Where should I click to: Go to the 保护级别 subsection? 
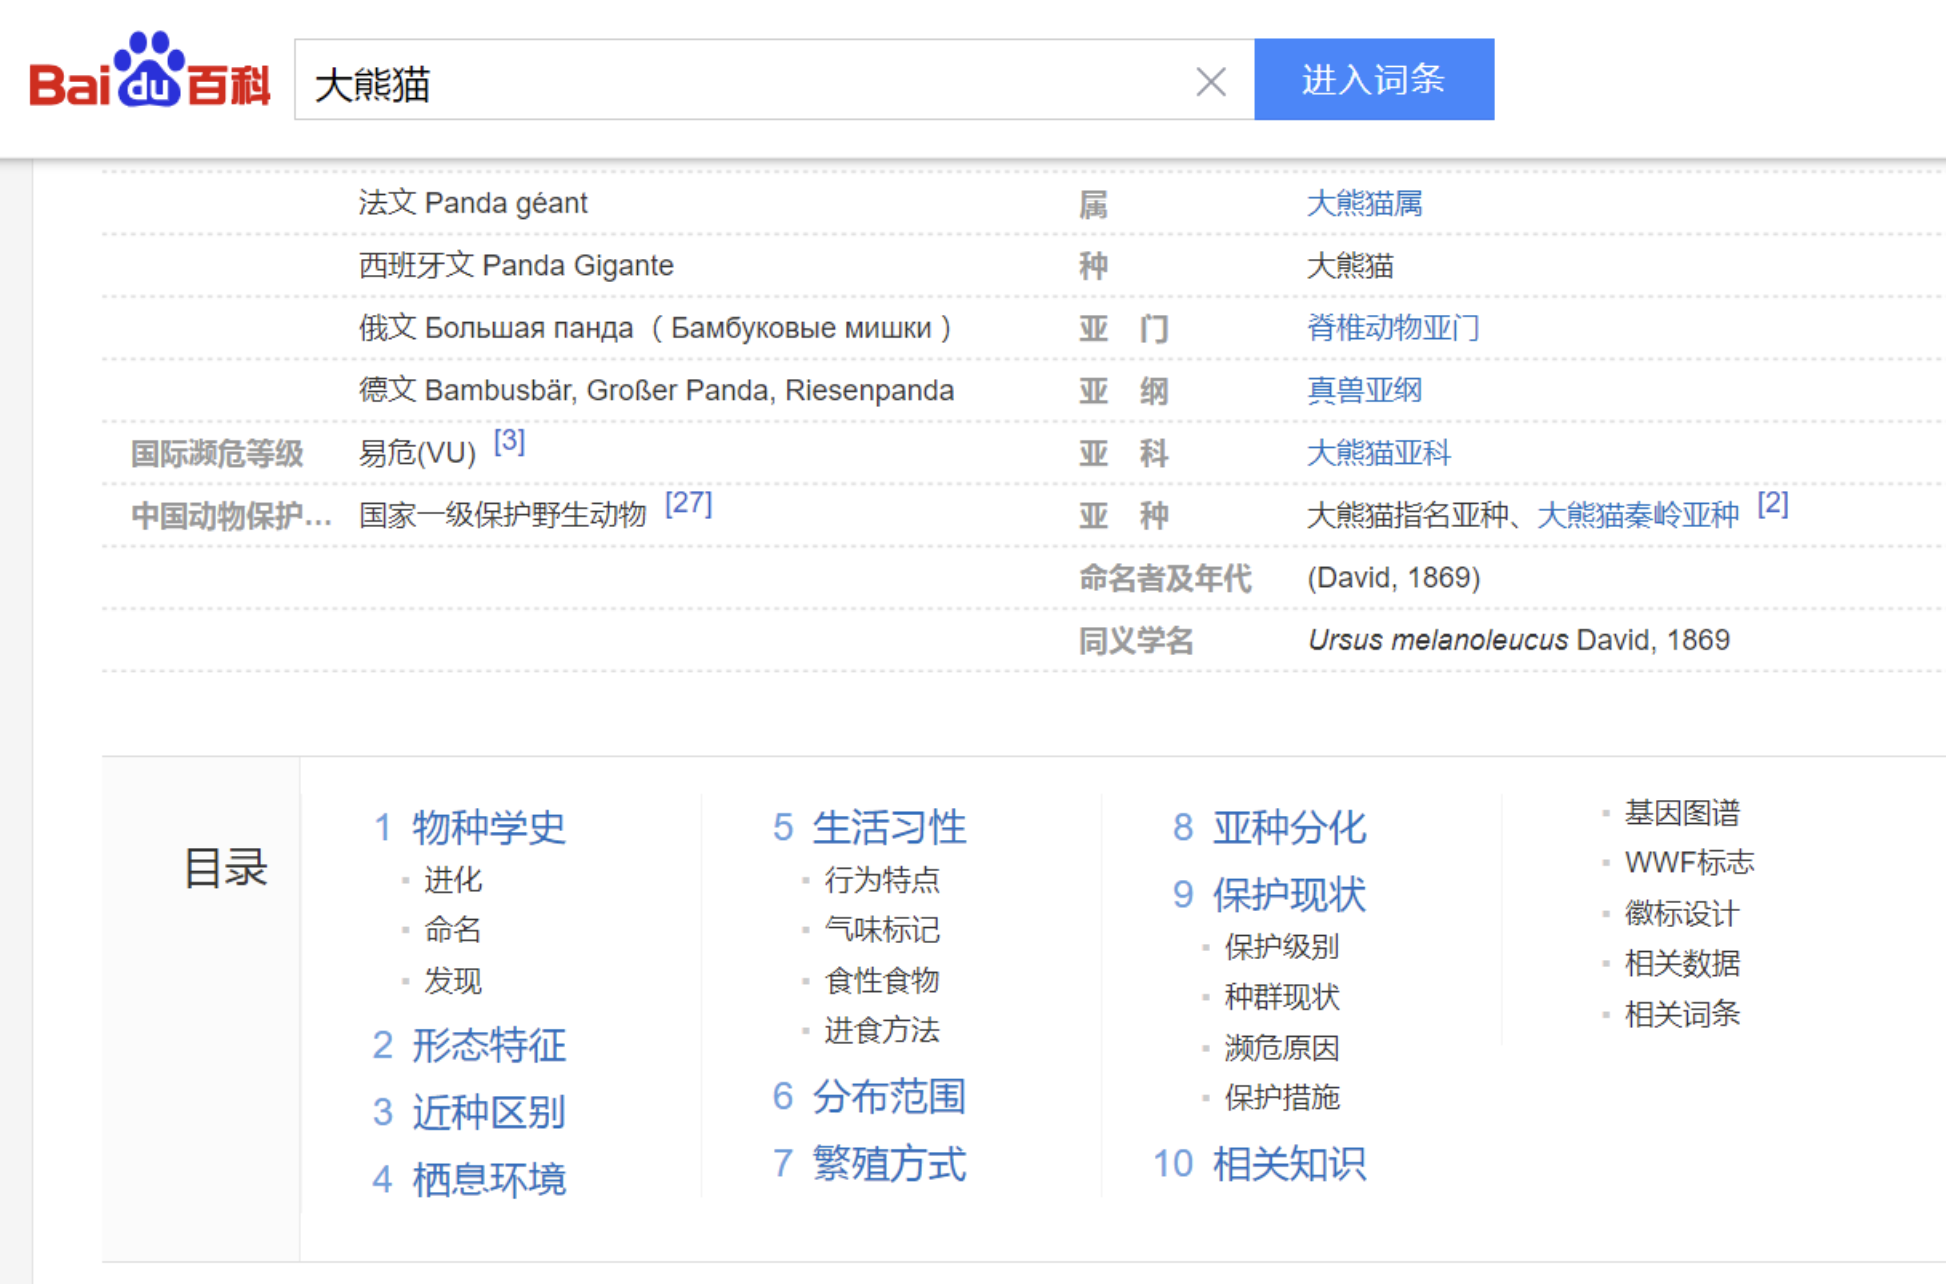click(x=1282, y=947)
